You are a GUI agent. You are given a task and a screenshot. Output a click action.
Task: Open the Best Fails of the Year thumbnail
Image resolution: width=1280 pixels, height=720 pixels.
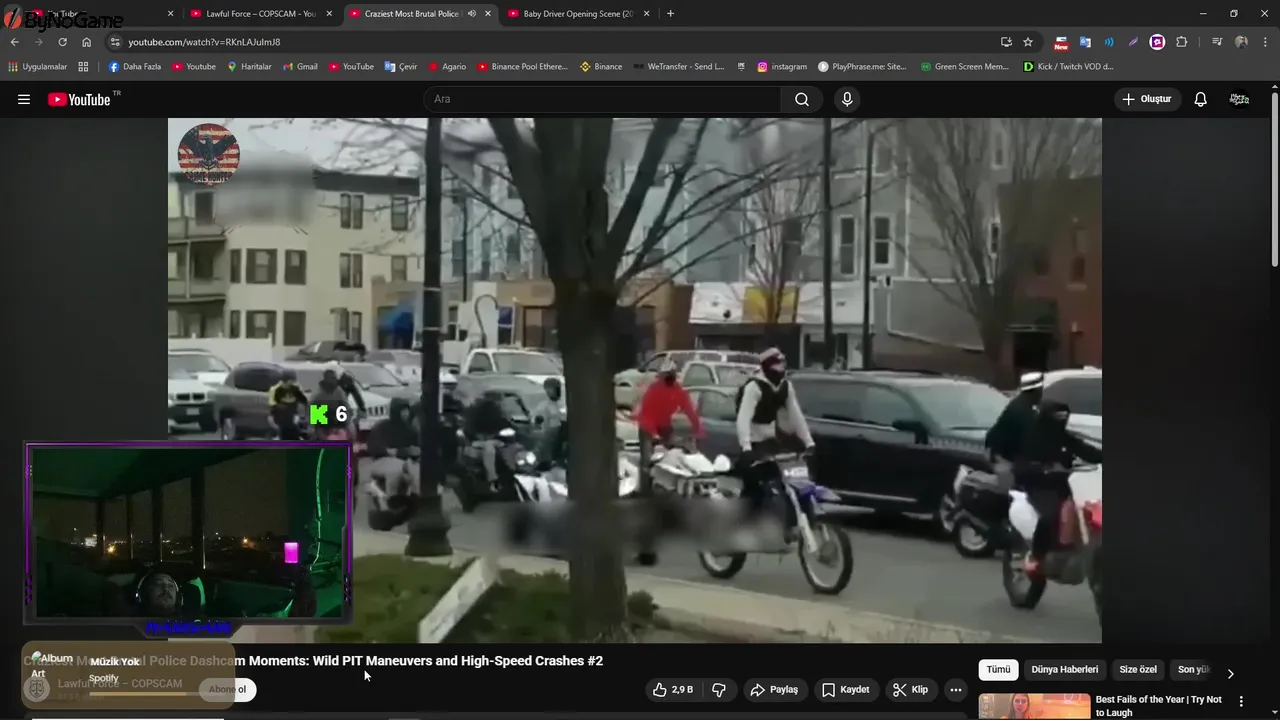click(1034, 707)
